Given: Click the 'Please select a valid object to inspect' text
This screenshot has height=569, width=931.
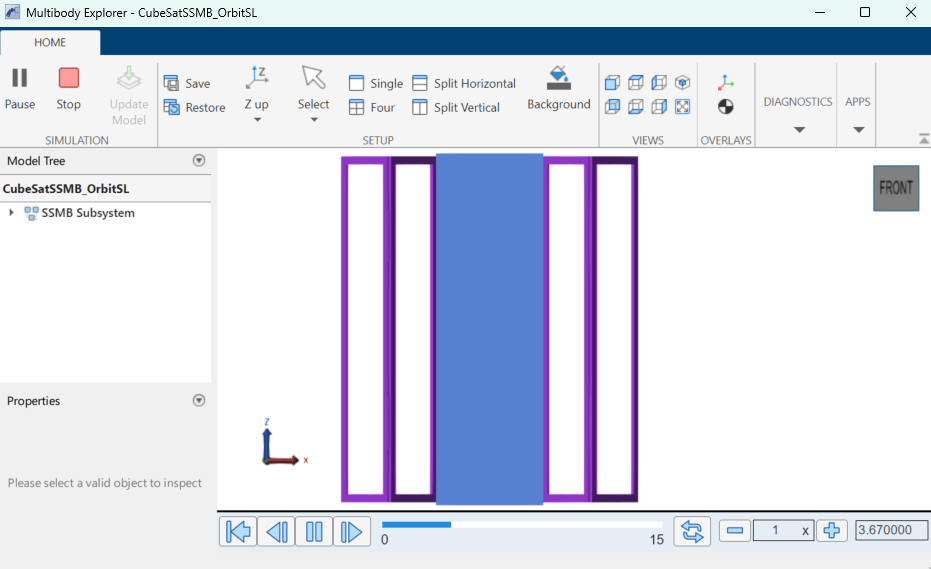Looking at the screenshot, I should click(x=104, y=483).
